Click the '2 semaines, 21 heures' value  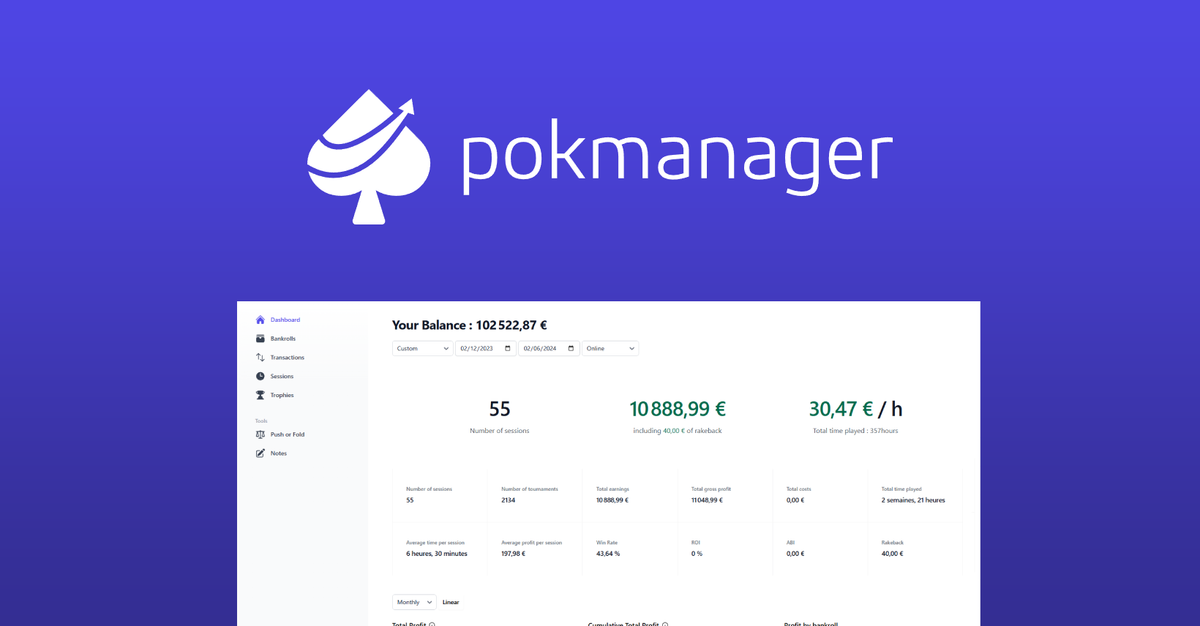point(913,500)
